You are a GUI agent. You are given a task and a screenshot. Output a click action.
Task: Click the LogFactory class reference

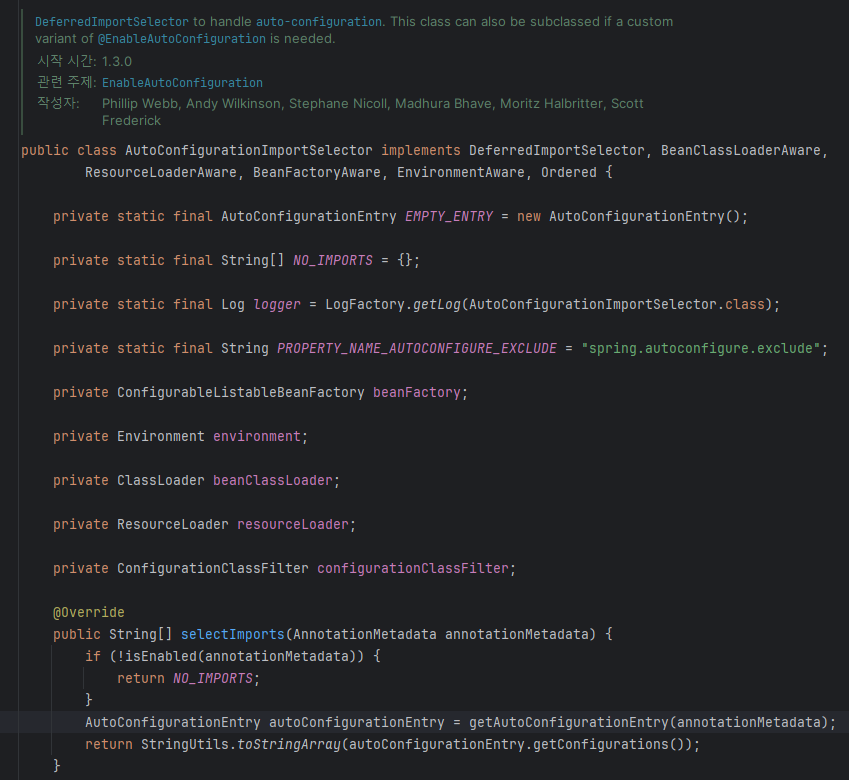[x=364, y=305]
